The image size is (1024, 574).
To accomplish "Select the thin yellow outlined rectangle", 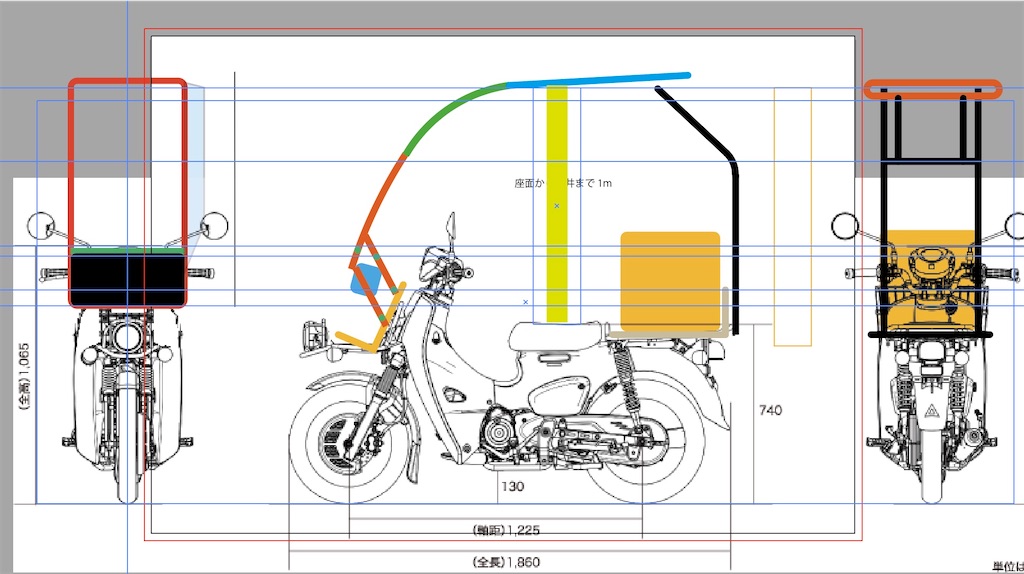I will [793, 217].
